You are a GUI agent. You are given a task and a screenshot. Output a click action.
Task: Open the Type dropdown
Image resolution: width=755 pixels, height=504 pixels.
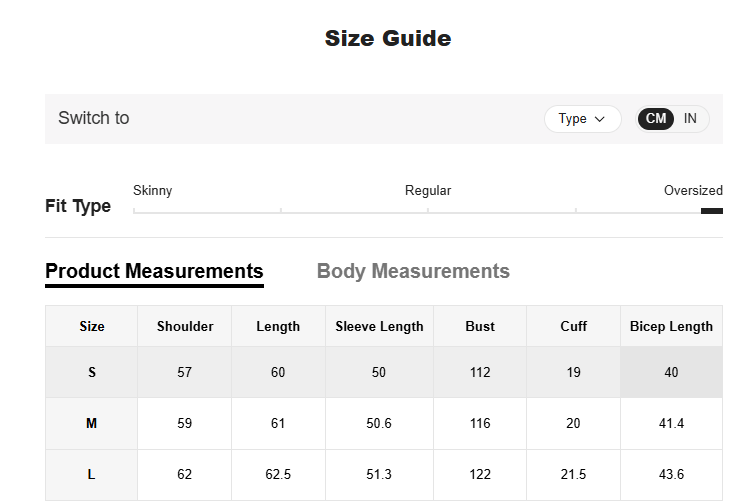click(582, 119)
